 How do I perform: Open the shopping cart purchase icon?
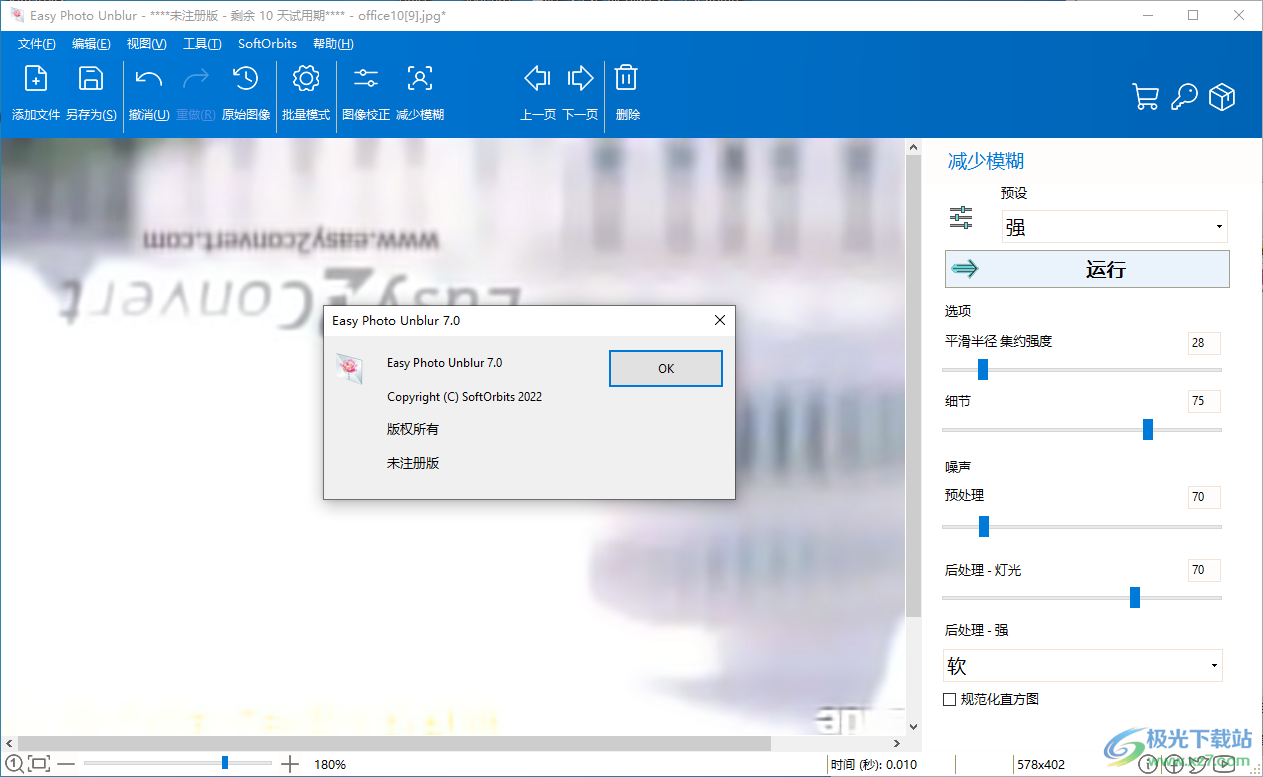(1145, 97)
